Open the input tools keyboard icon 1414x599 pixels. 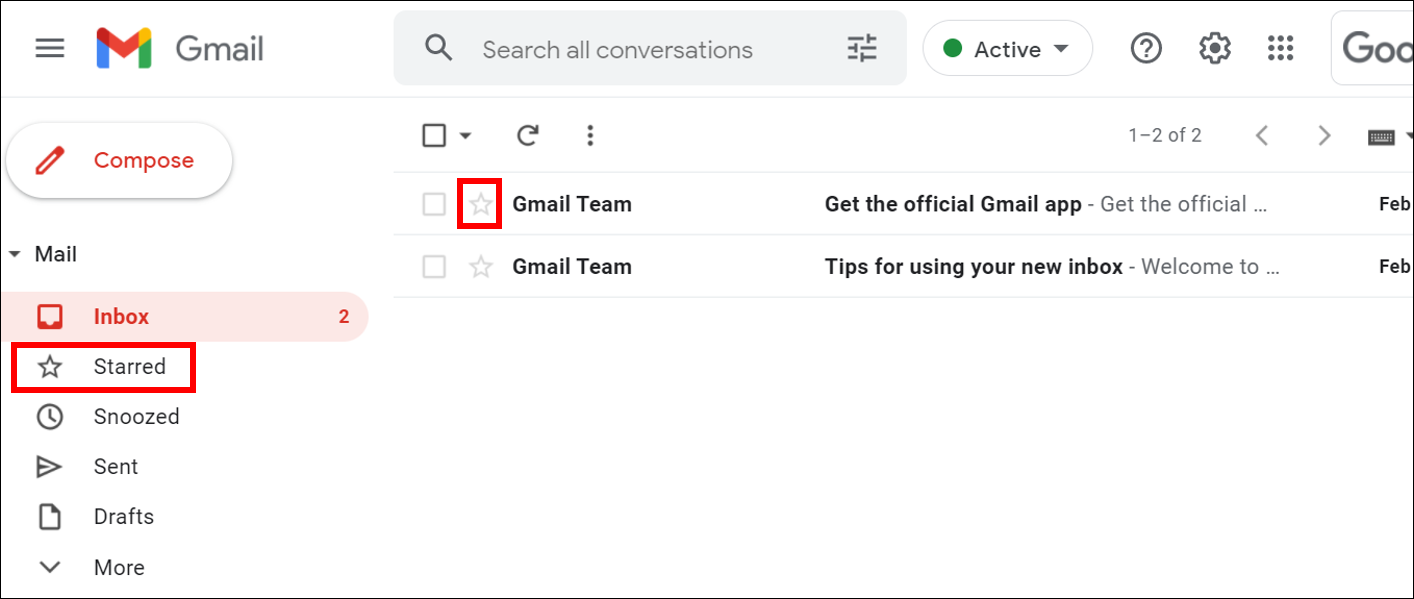[x=1381, y=137]
